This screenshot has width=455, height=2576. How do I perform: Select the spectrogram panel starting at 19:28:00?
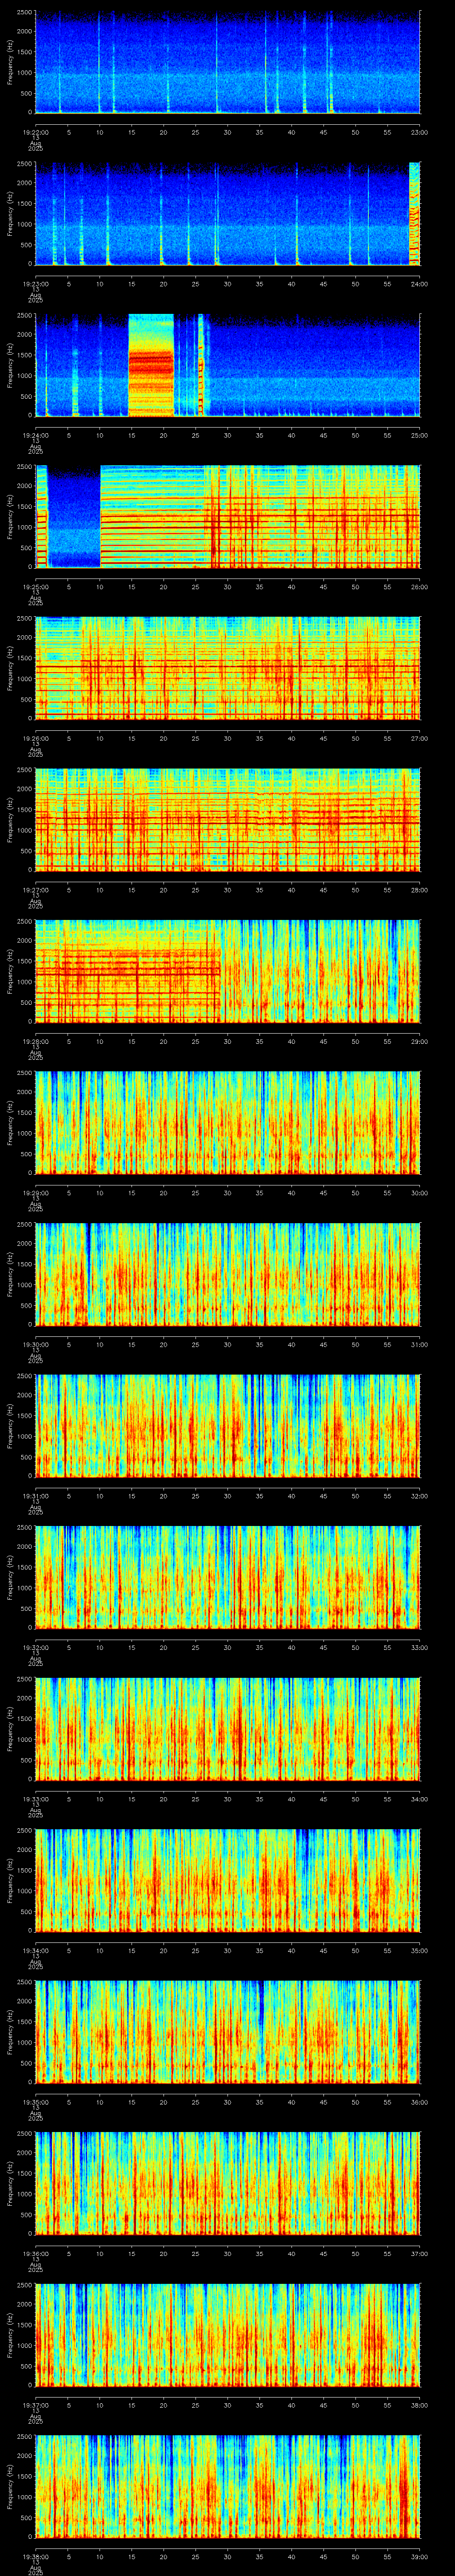click(x=227, y=971)
